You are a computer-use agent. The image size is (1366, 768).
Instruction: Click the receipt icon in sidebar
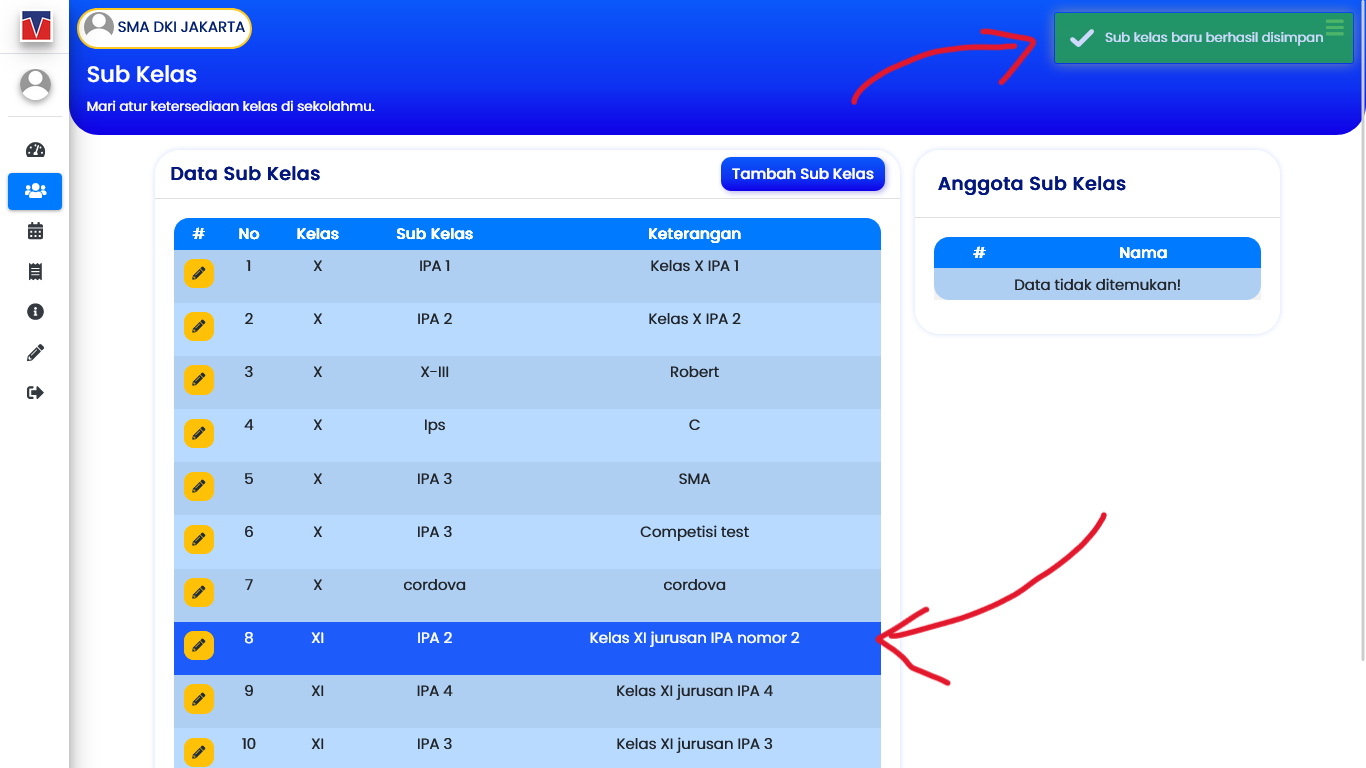tap(35, 272)
